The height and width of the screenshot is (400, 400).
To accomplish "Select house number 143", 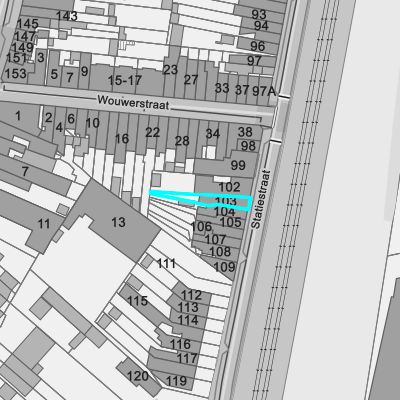I will click(67, 16).
